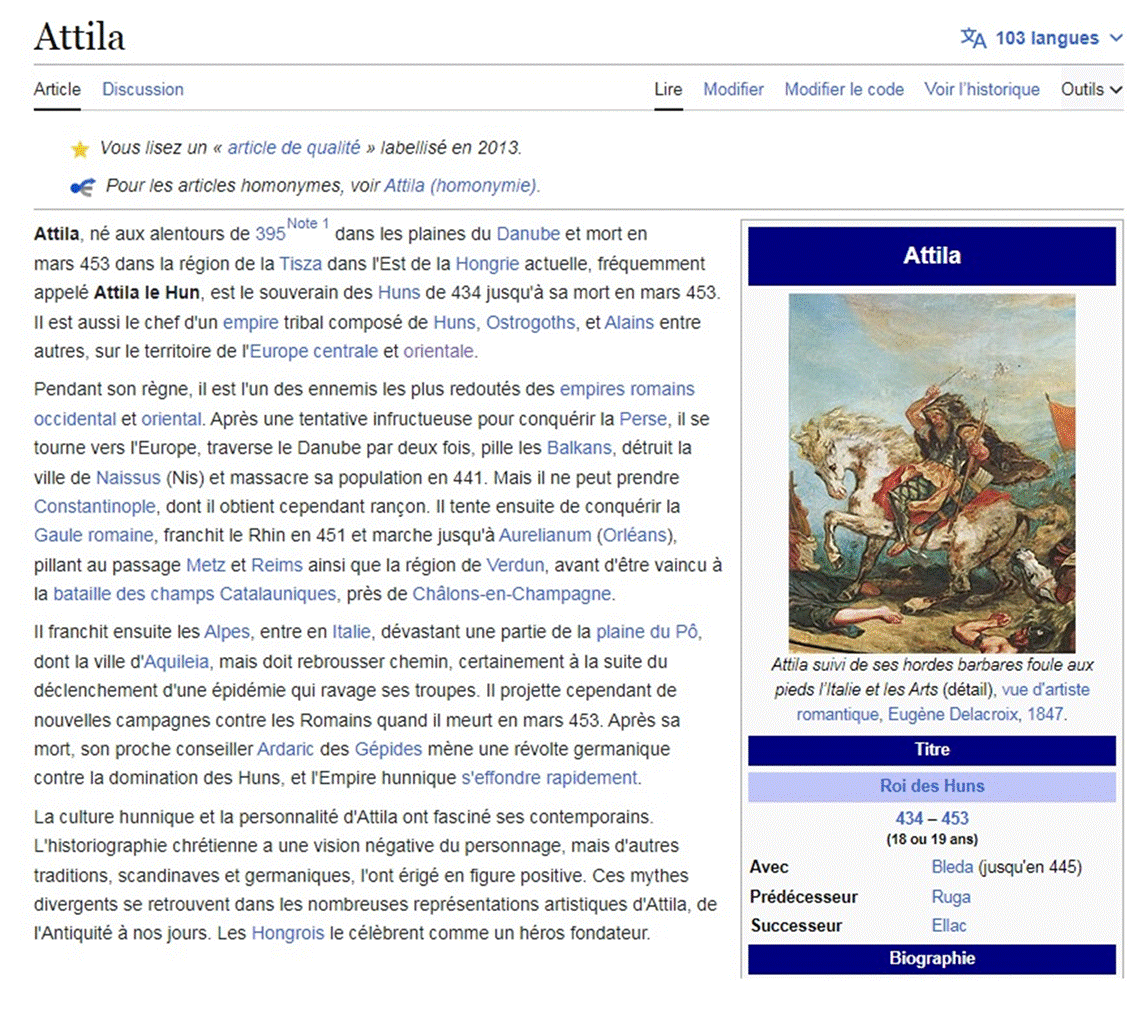Select the Lire tab

[x=668, y=89]
